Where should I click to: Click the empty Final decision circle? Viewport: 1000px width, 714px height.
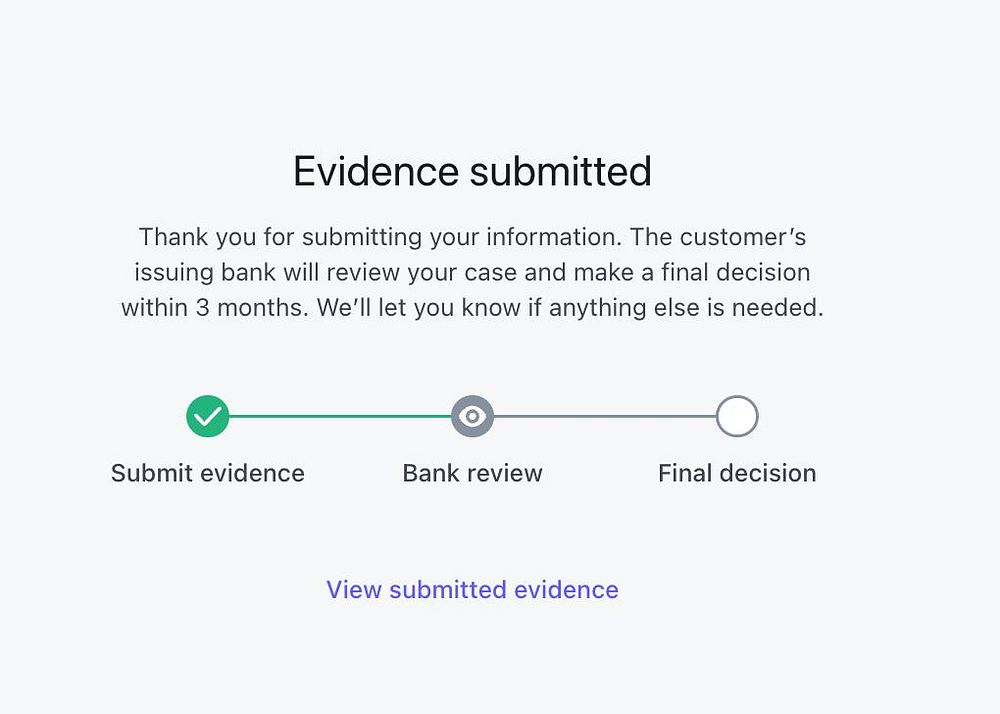[737, 416]
